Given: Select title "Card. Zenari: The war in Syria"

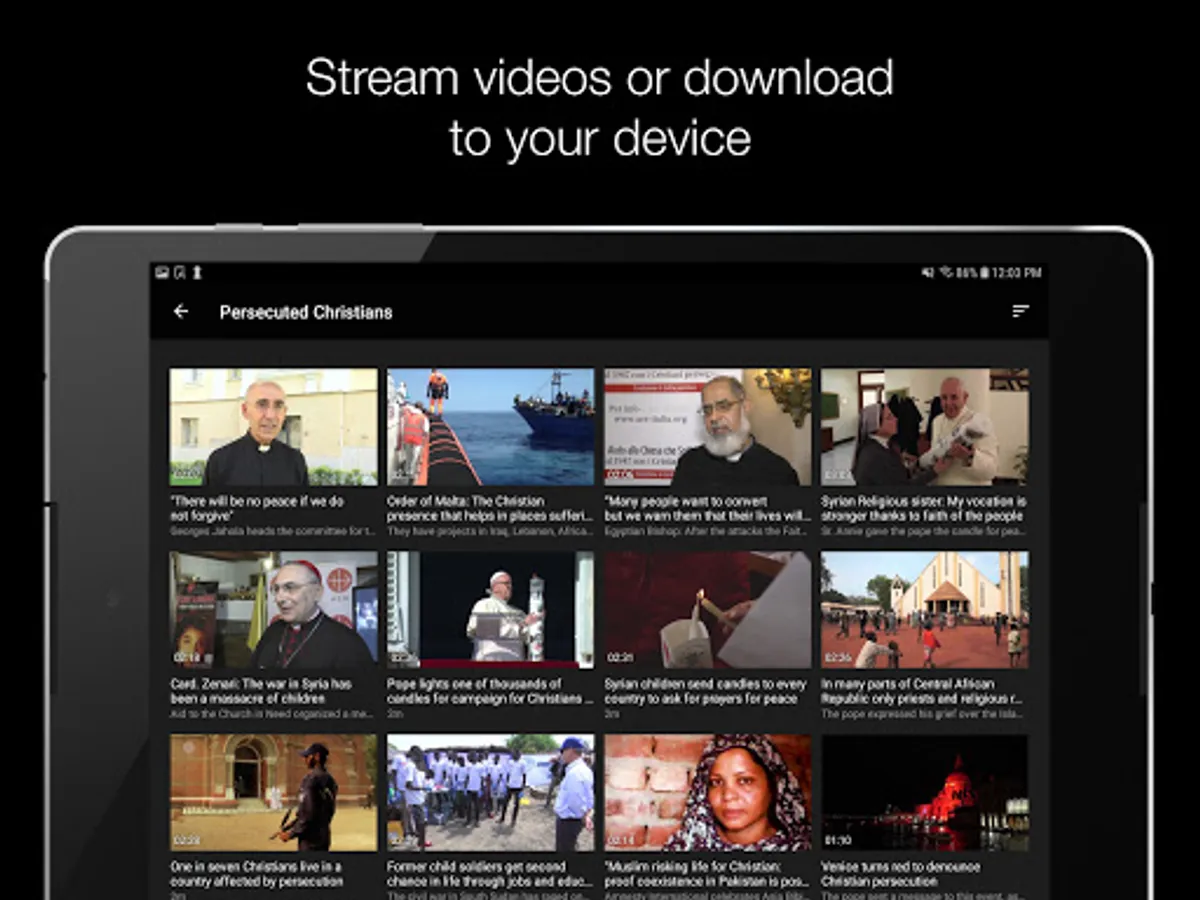Looking at the screenshot, I should (x=261, y=691).
